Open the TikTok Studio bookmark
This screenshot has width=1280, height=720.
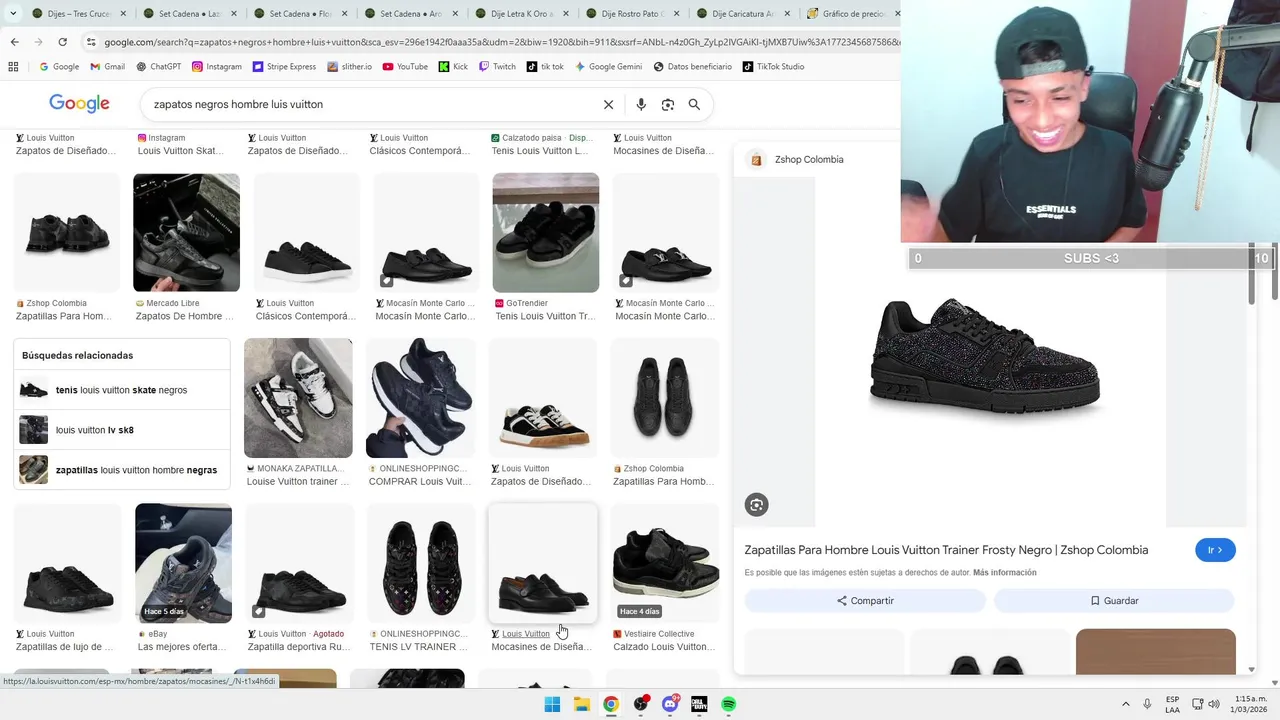point(773,67)
